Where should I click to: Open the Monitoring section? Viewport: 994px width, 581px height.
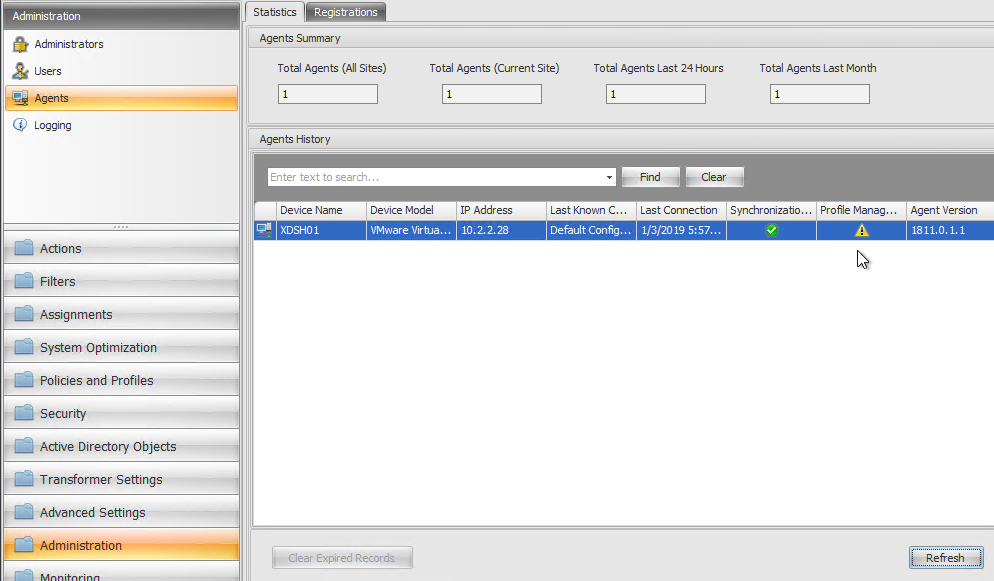coord(122,573)
